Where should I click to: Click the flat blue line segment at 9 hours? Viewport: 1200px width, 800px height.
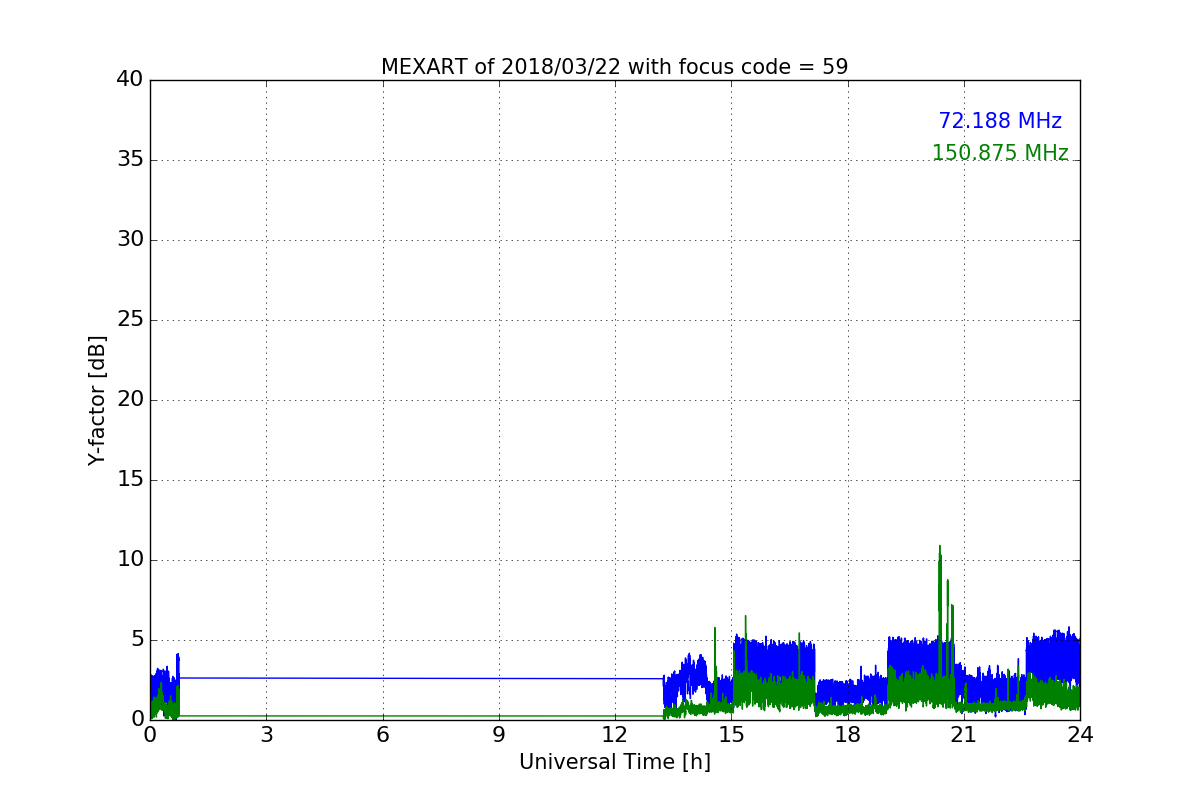pos(498,678)
